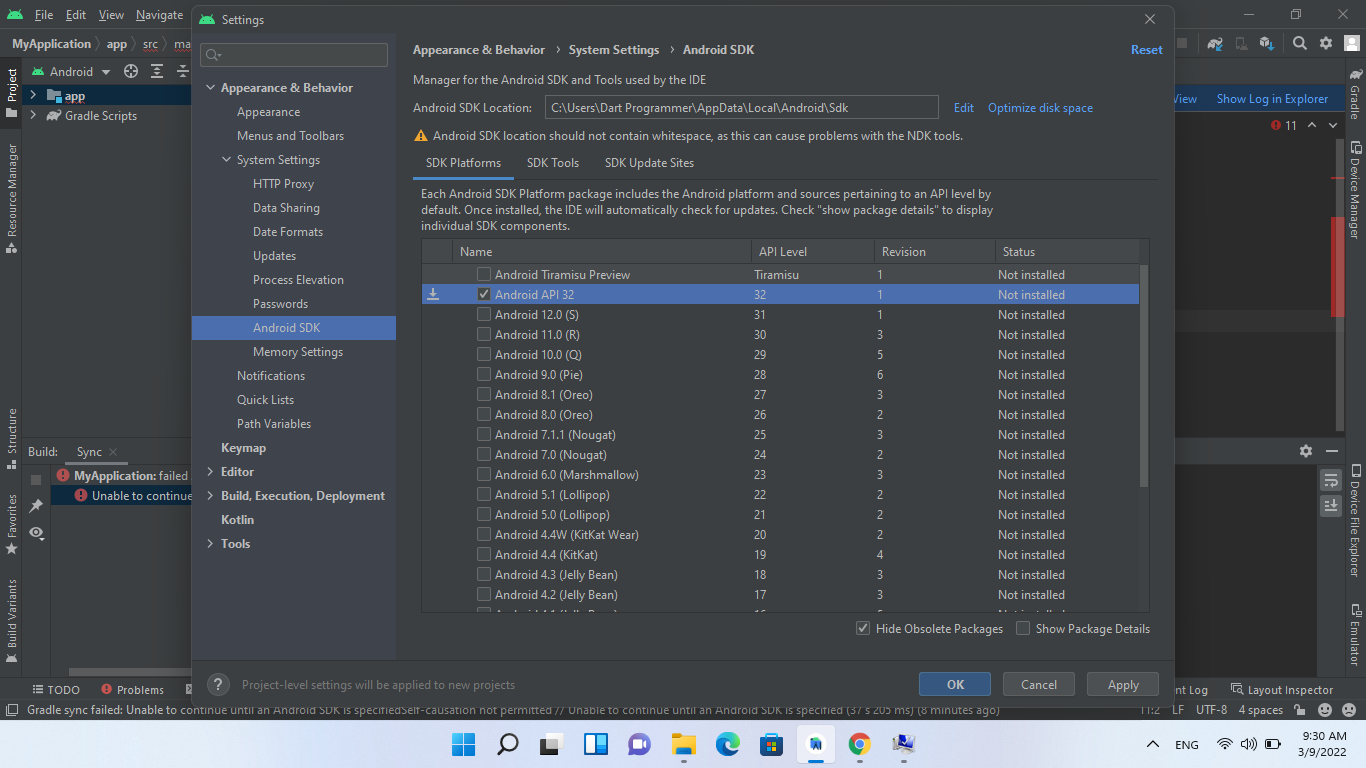This screenshot has height=768, width=1366.
Task: Expand the Editor settings group
Action: pyautogui.click(x=211, y=472)
